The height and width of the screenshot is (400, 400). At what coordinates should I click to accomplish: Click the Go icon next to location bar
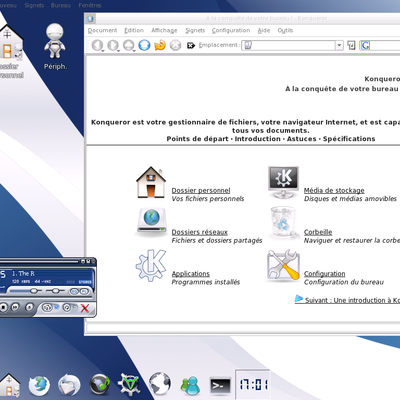coord(351,45)
